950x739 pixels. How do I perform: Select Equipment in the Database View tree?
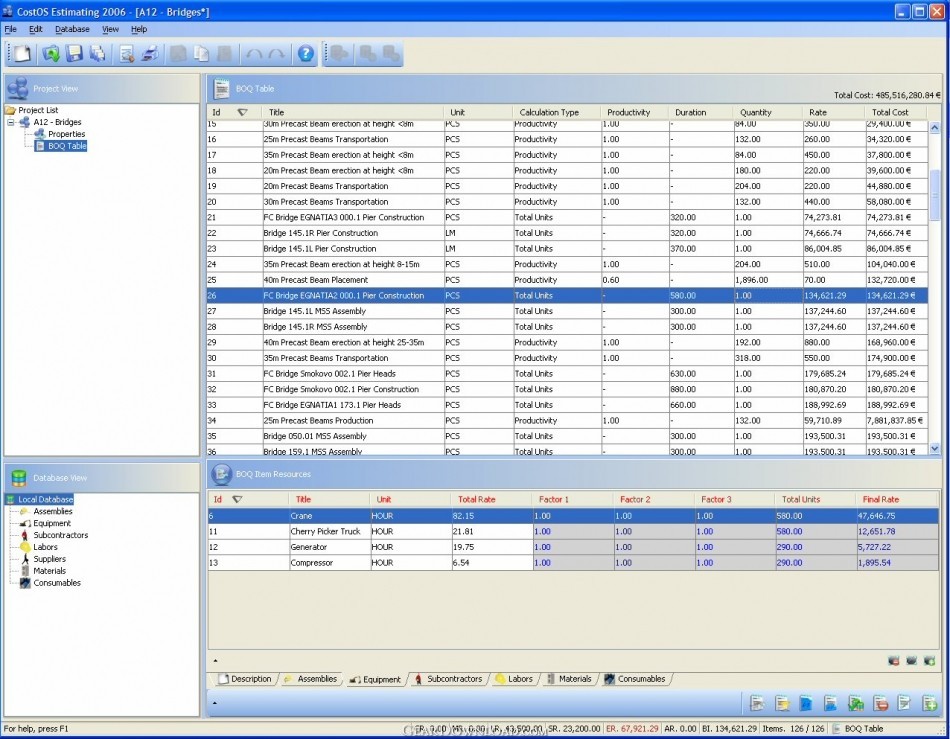tap(52, 523)
